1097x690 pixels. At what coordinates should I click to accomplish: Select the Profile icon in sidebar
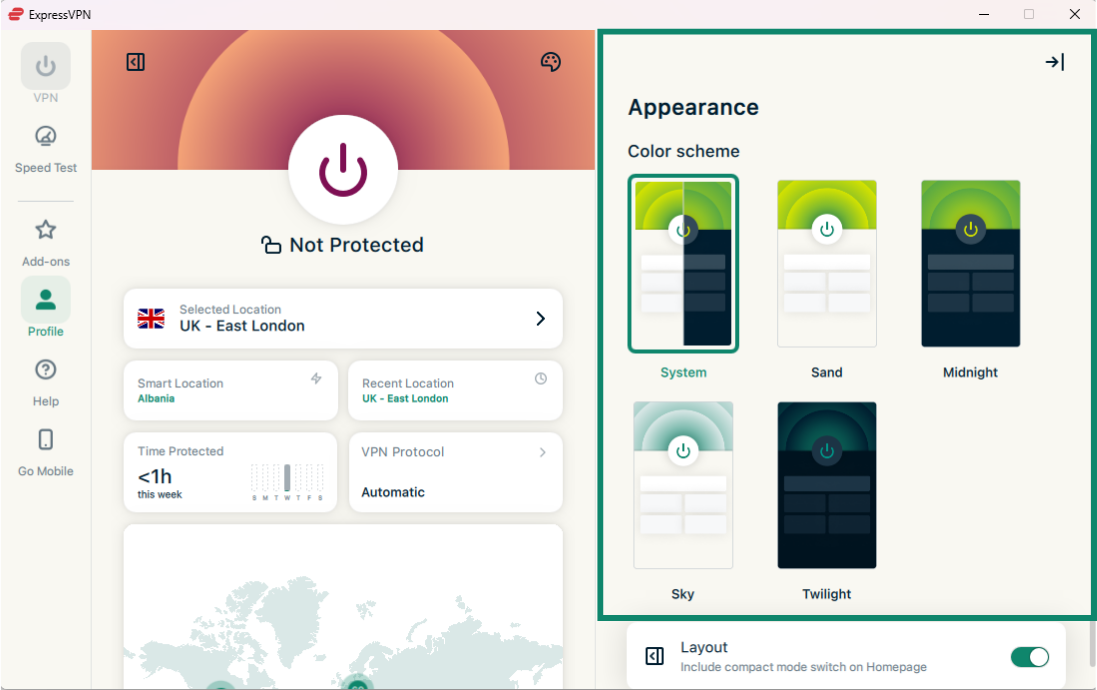tap(45, 300)
